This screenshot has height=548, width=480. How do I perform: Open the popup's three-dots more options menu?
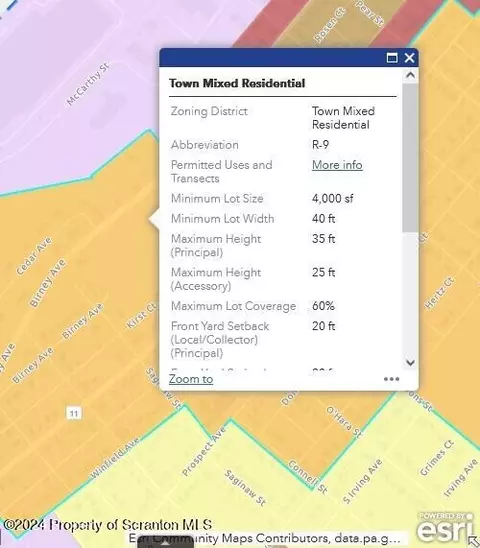392,379
